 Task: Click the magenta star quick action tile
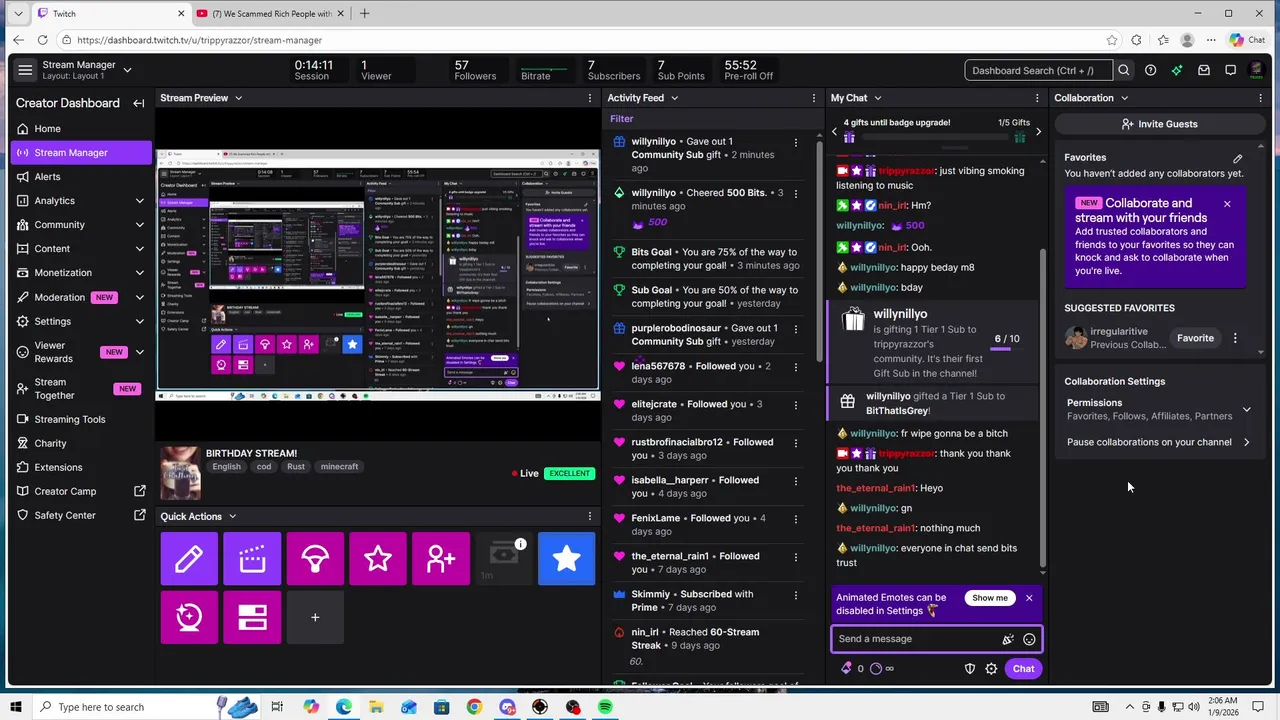click(x=378, y=559)
